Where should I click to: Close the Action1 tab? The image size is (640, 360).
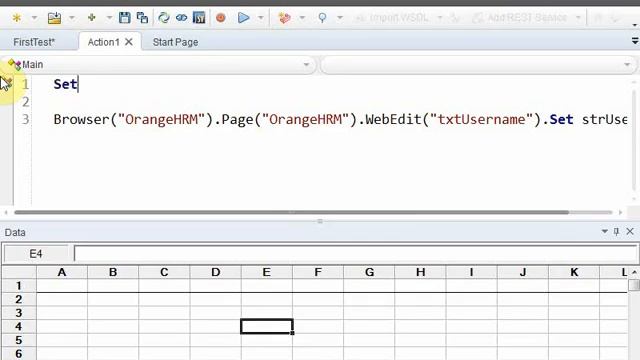[x=129, y=42]
